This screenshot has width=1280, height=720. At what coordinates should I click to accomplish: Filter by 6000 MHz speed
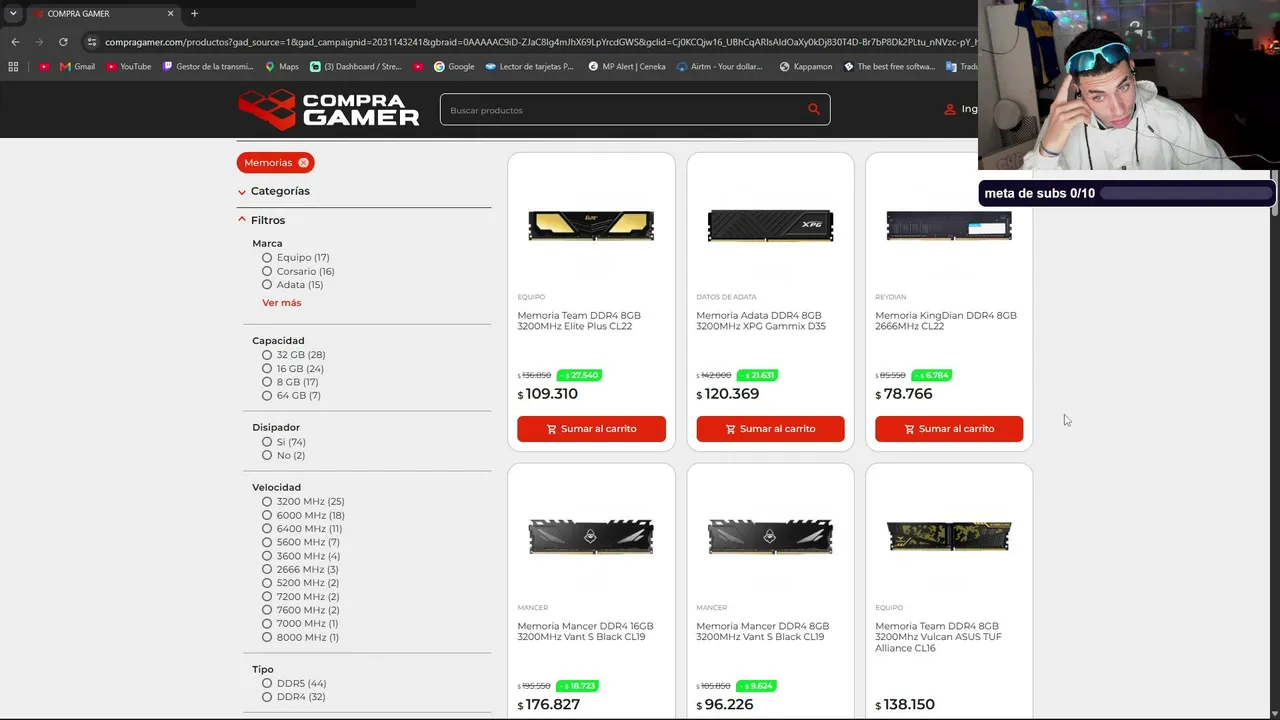click(x=267, y=516)
